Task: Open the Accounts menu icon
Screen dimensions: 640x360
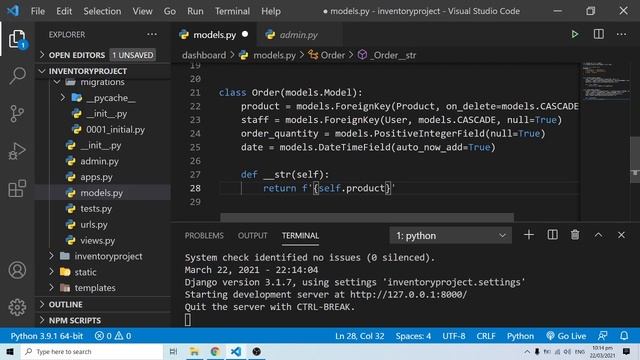Action: coord(17,270)
